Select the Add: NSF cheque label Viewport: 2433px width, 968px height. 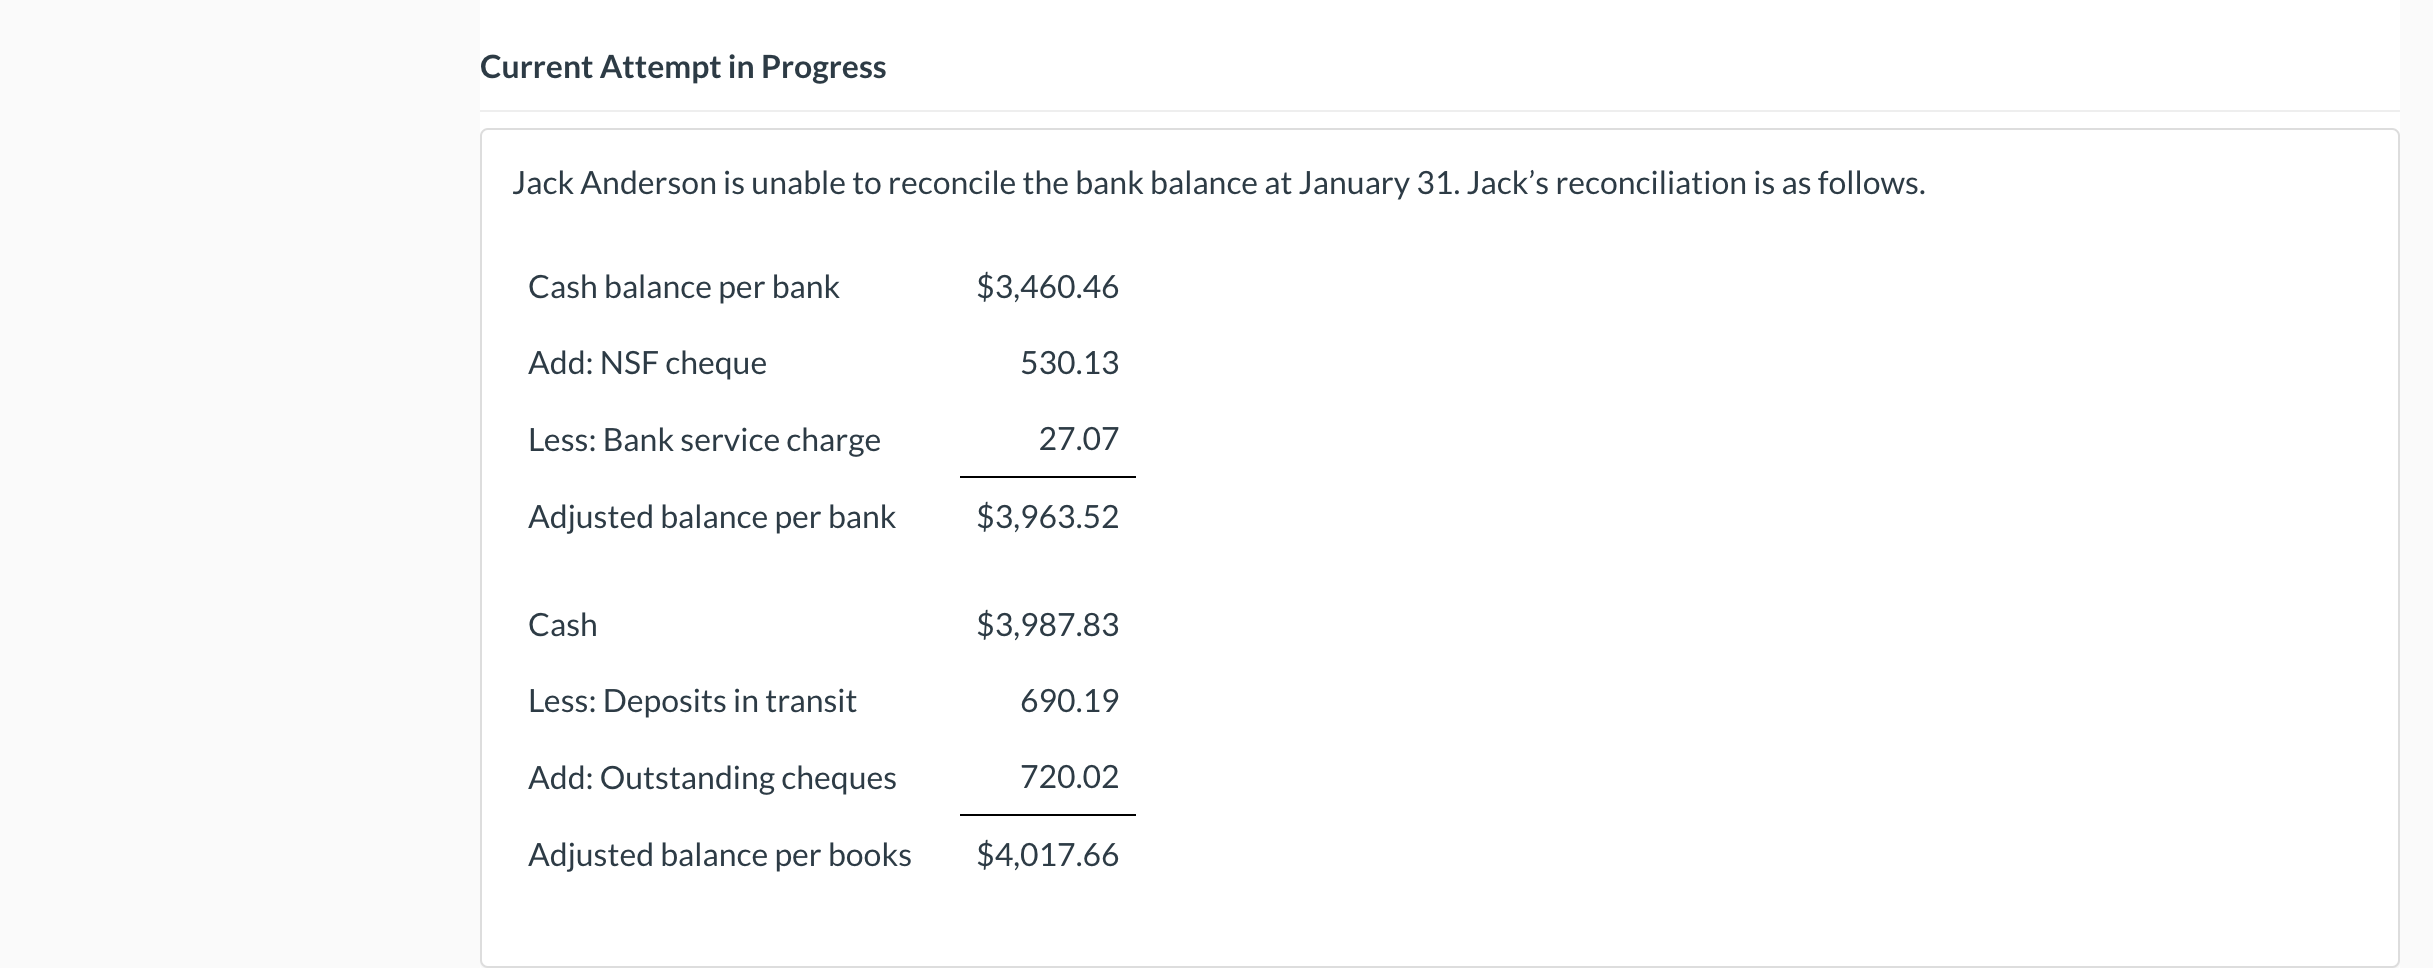point(647,363)
